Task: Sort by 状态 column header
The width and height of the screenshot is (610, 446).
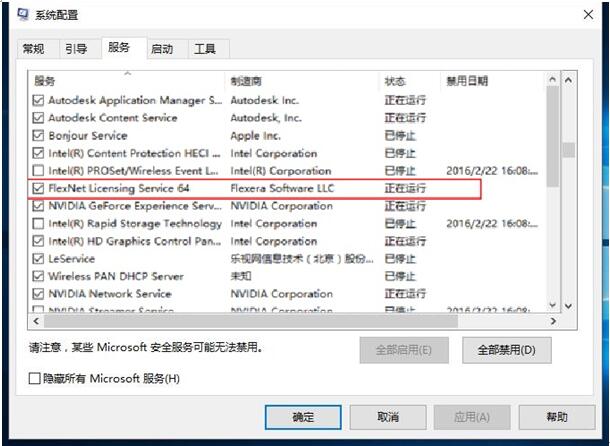Action: tap(409, 81)
